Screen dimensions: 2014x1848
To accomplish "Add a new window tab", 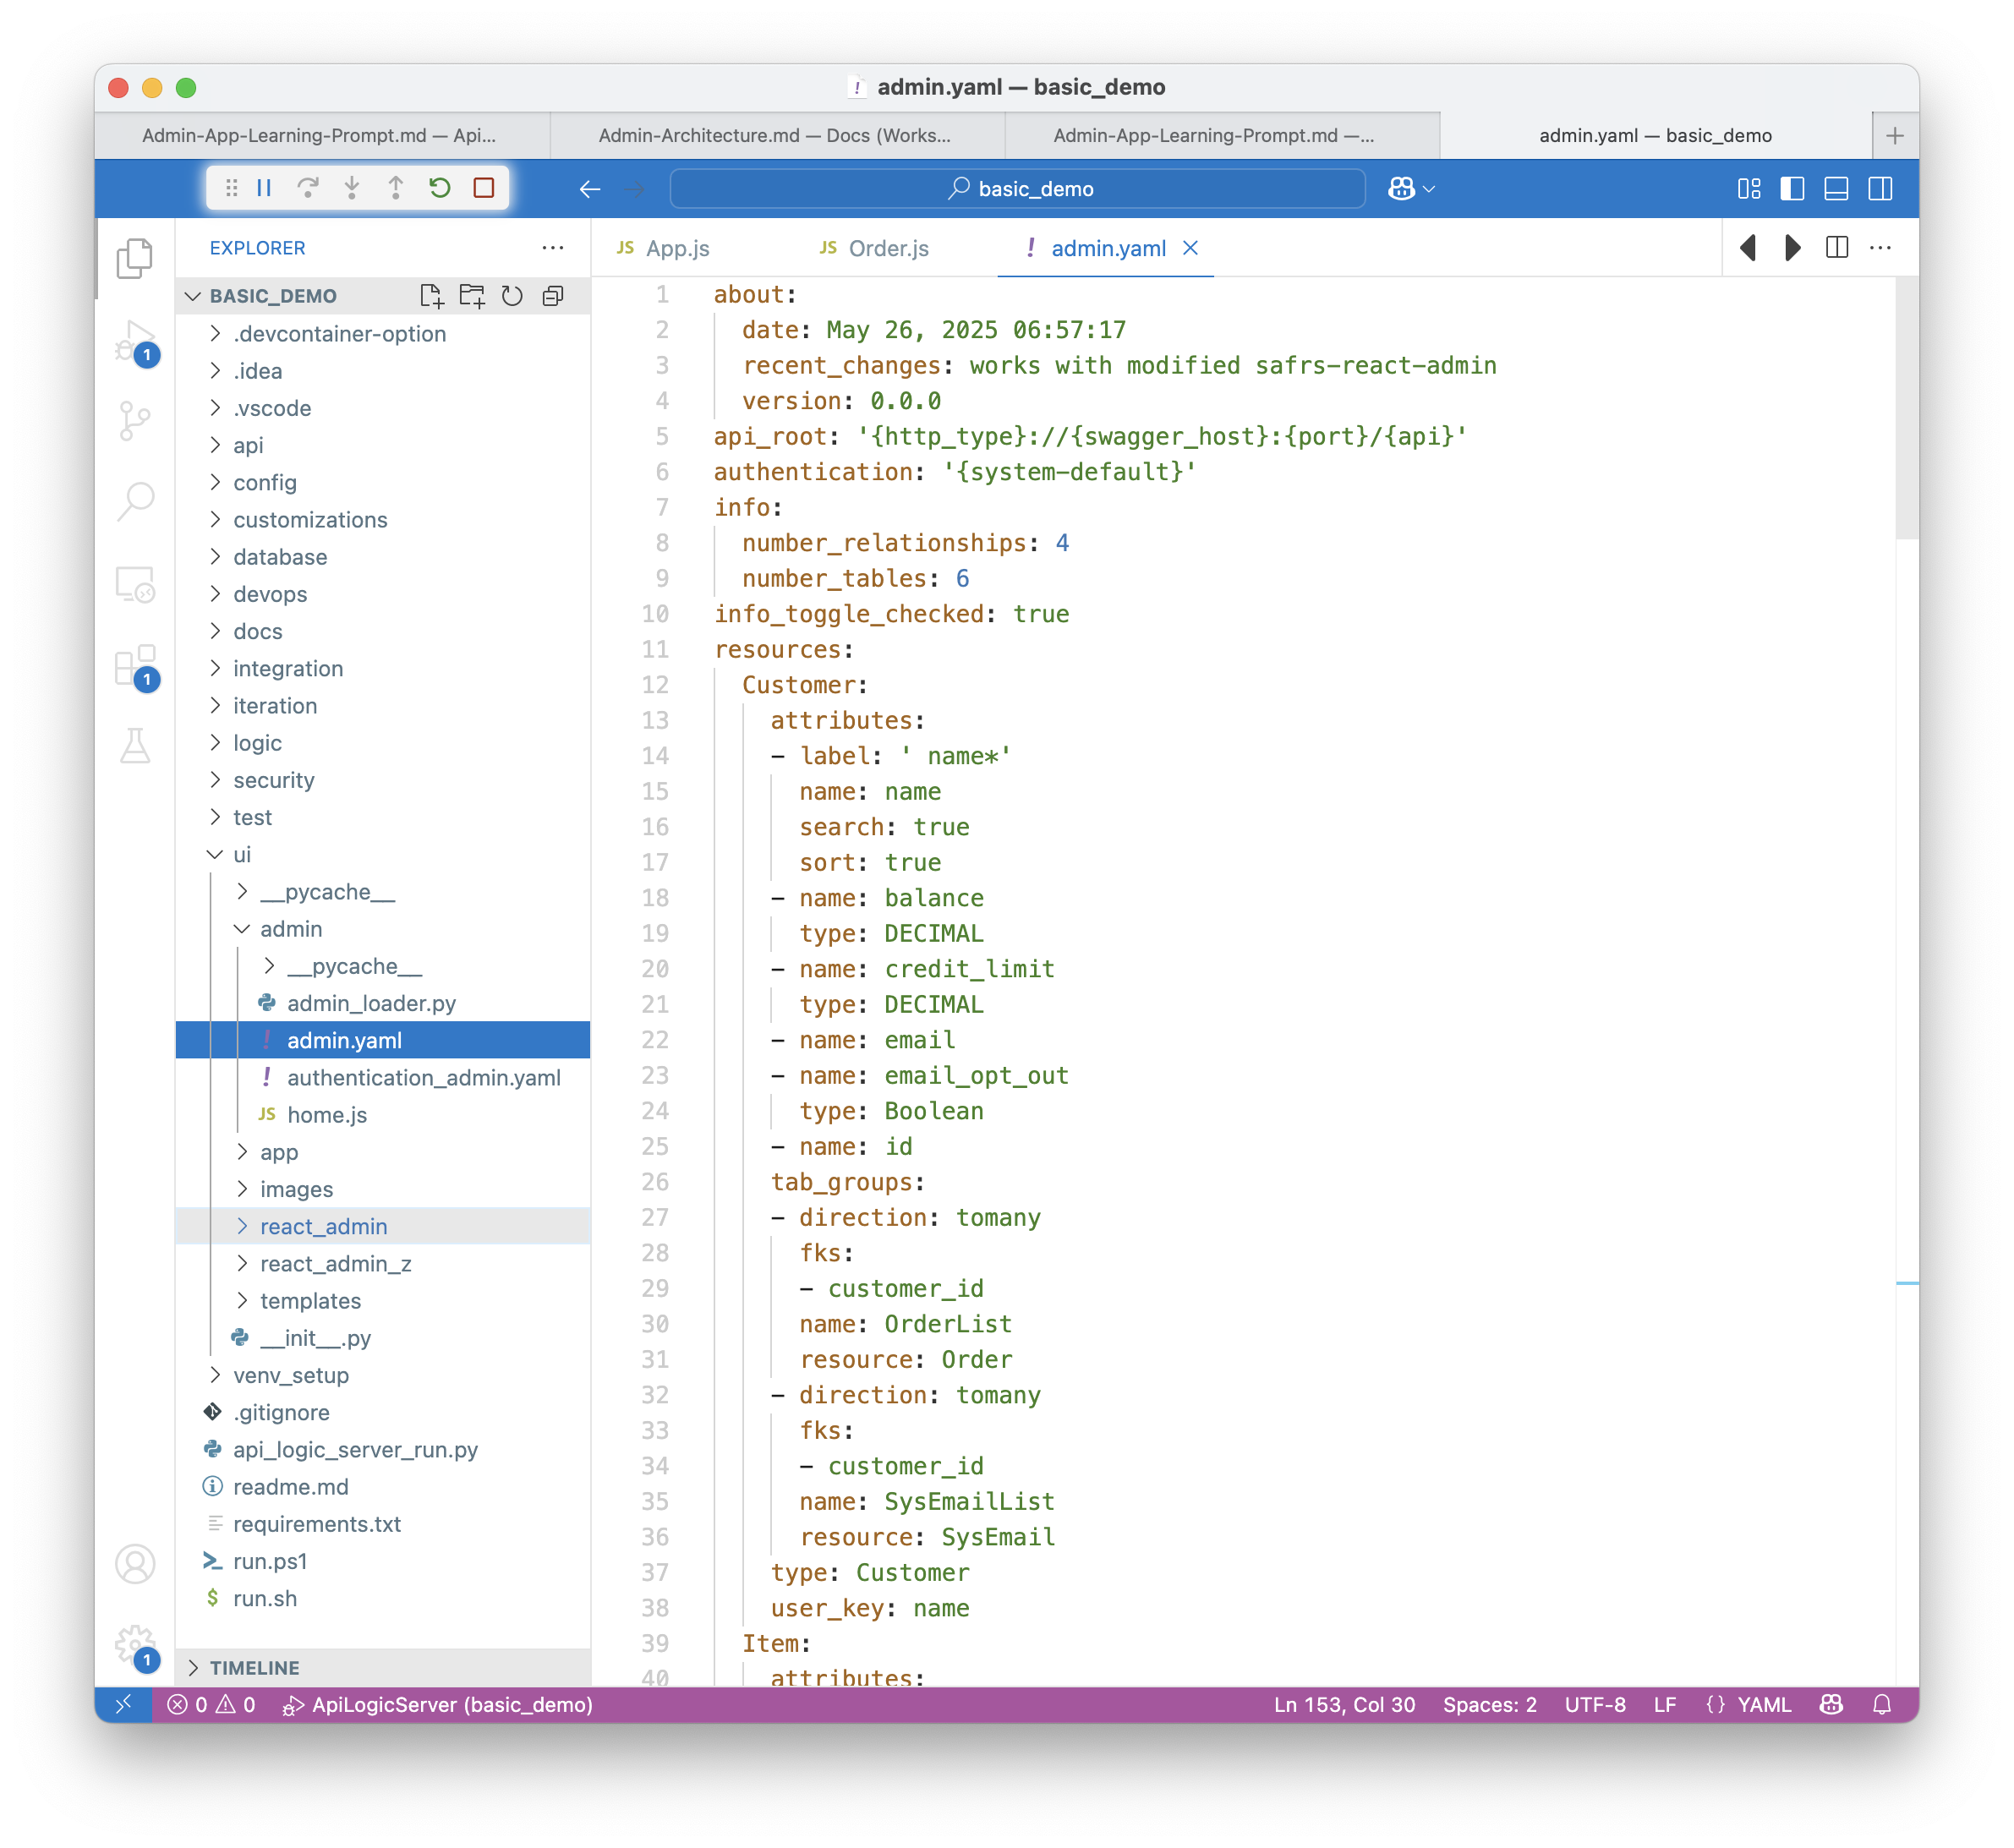I will [x=1895, y=135].
